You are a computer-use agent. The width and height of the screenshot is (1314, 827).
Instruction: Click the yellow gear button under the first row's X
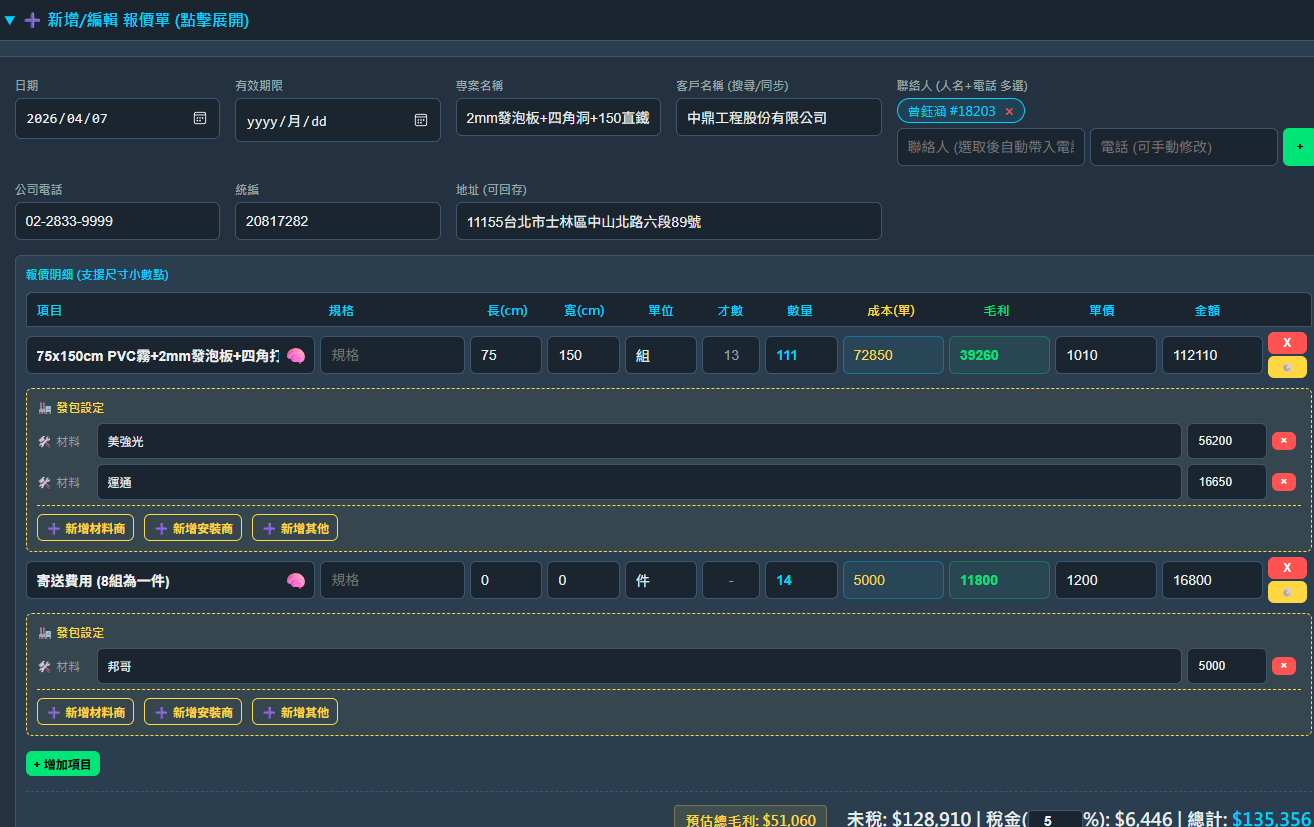pyautogui.click(x=1288, y=368)
